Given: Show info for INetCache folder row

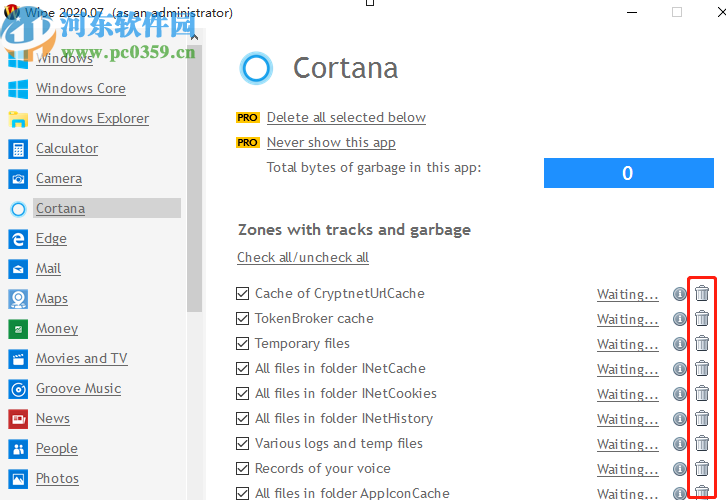Looking at the screenshot, I should click(679, 369).
